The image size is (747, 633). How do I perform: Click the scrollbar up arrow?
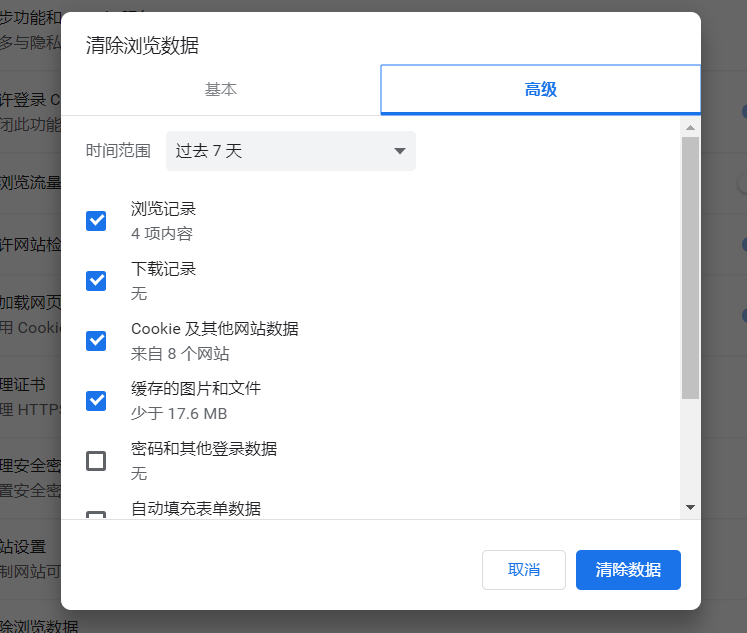690,127
